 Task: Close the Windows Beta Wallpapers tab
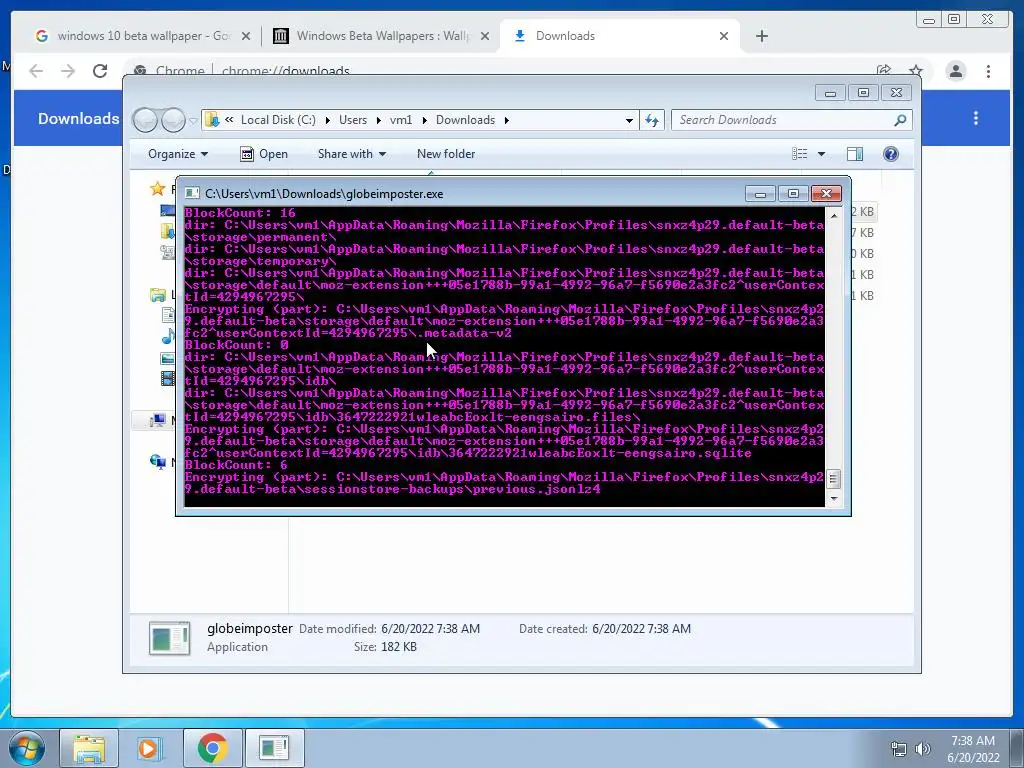click(x=485, y=36)
